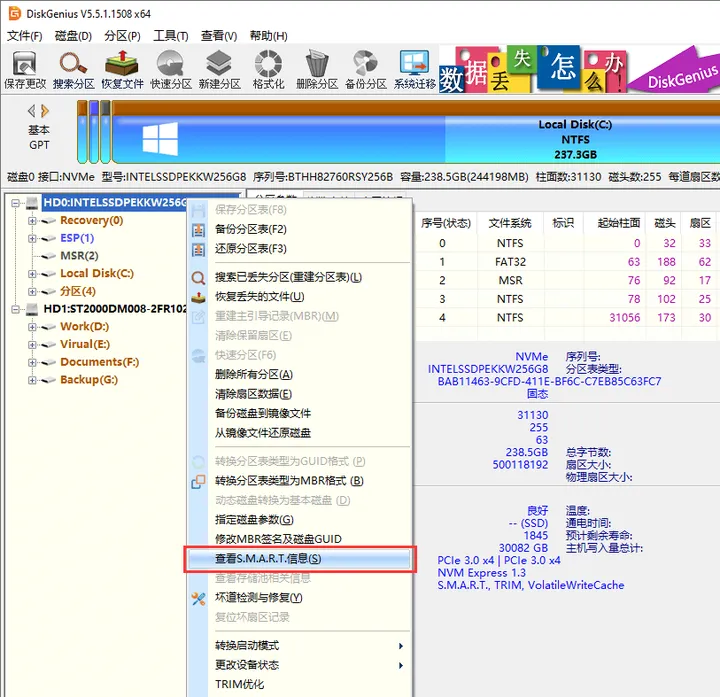Expand the 分区(4) tree node
The height and width of the screenshot is (697, 720).
tap(32, 292)
